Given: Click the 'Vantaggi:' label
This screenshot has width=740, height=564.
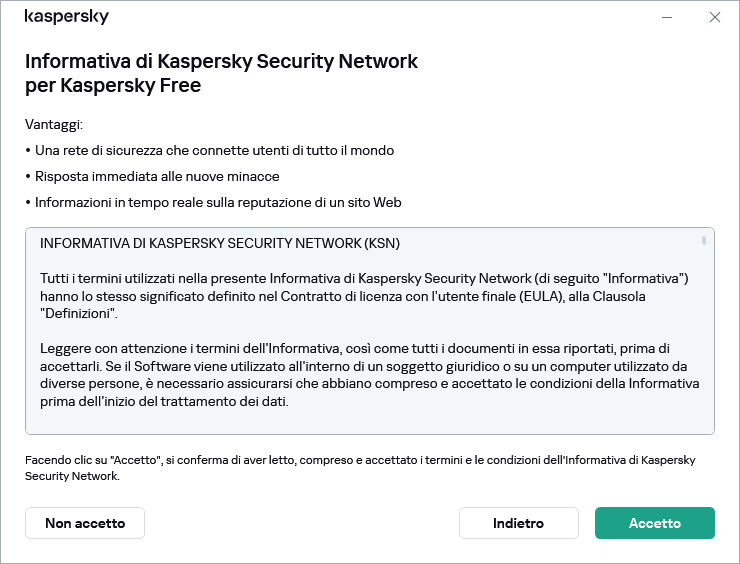Looking at the screenshot, I should [x=54, y=124].
